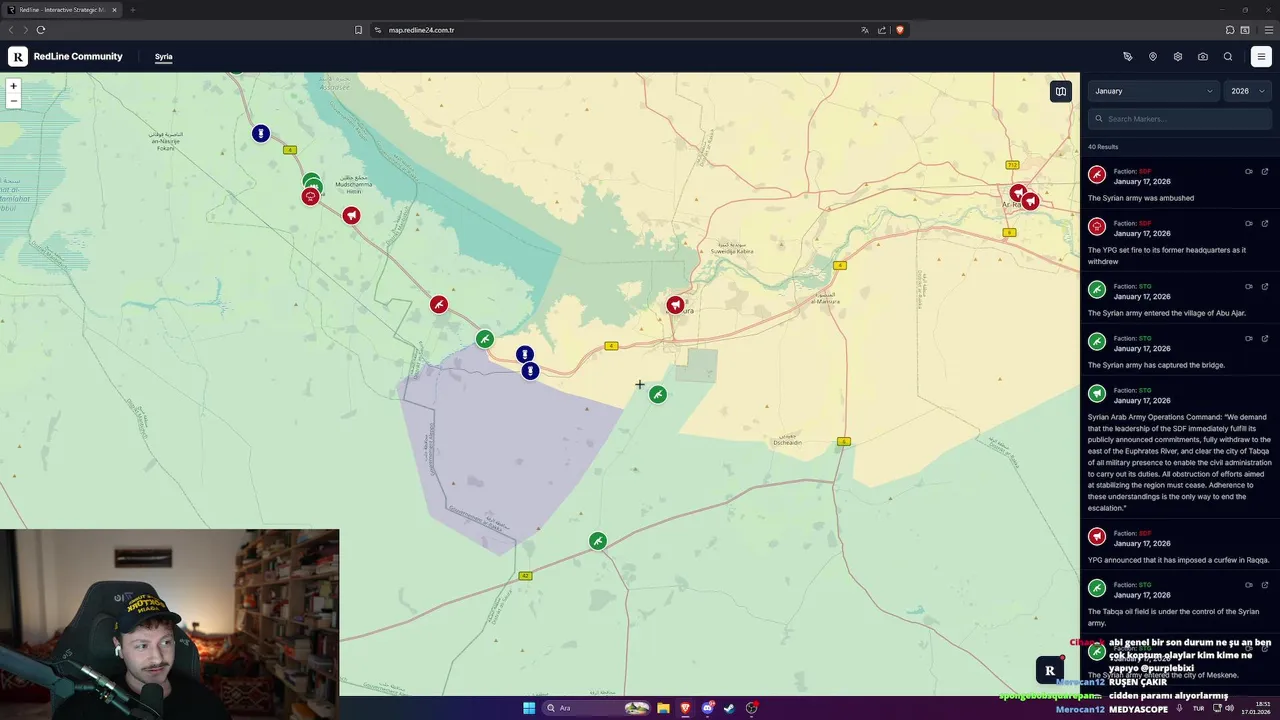Open video icon for ambush entry
This screenshot has height=720, width=1280.
[x=1249, y=171]
